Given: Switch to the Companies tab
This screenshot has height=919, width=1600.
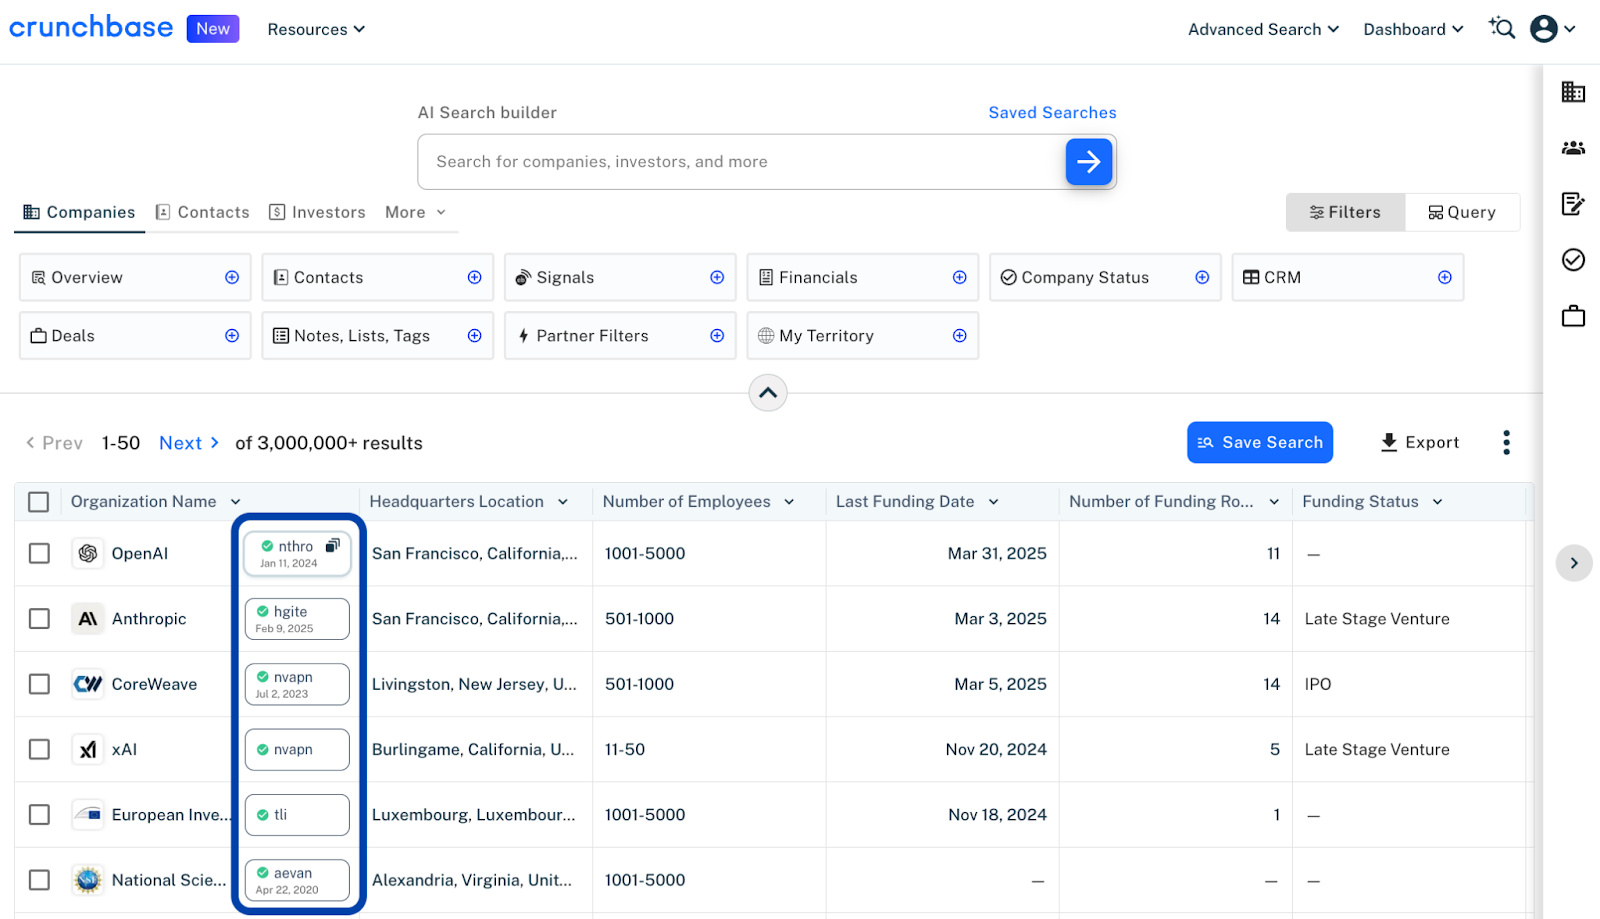Looking at the screenshot, I should [x=79, y=212].
